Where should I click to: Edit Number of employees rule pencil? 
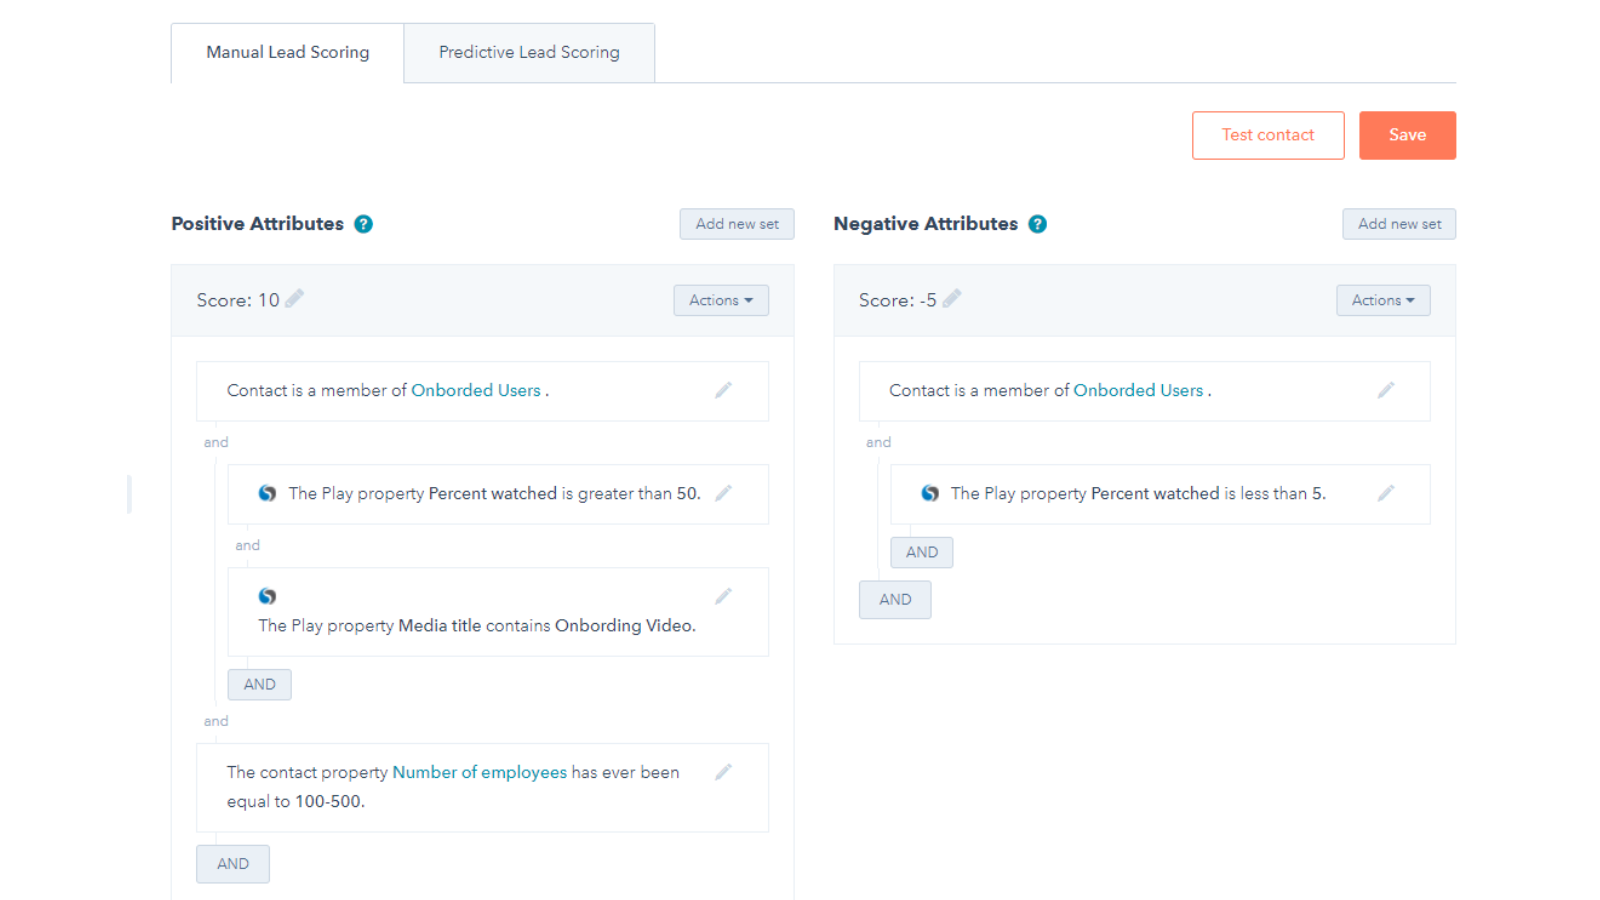tap(723, 772)
